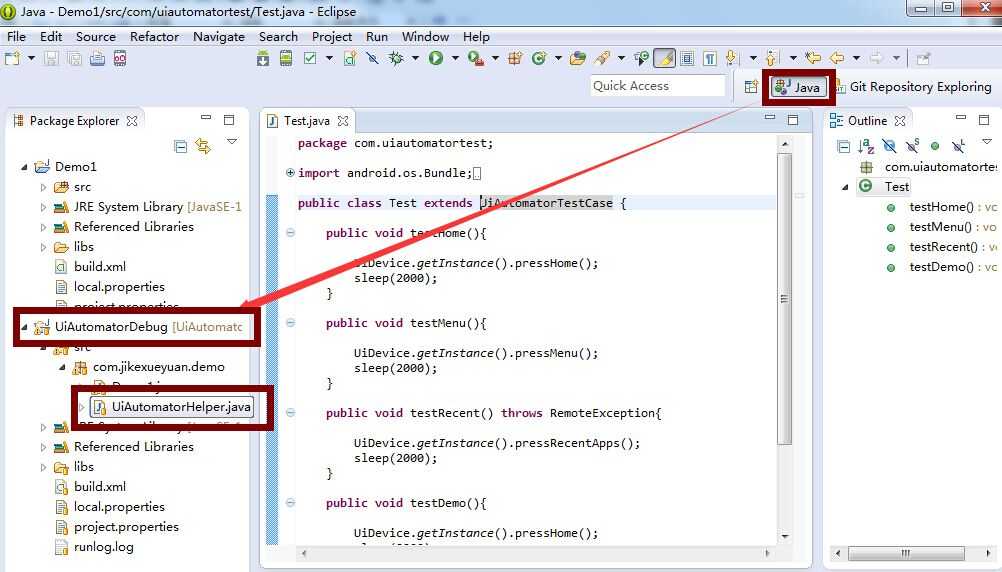Open the Refactor menu
Screen dimensions: 1002x572
[x=155, y=36]
